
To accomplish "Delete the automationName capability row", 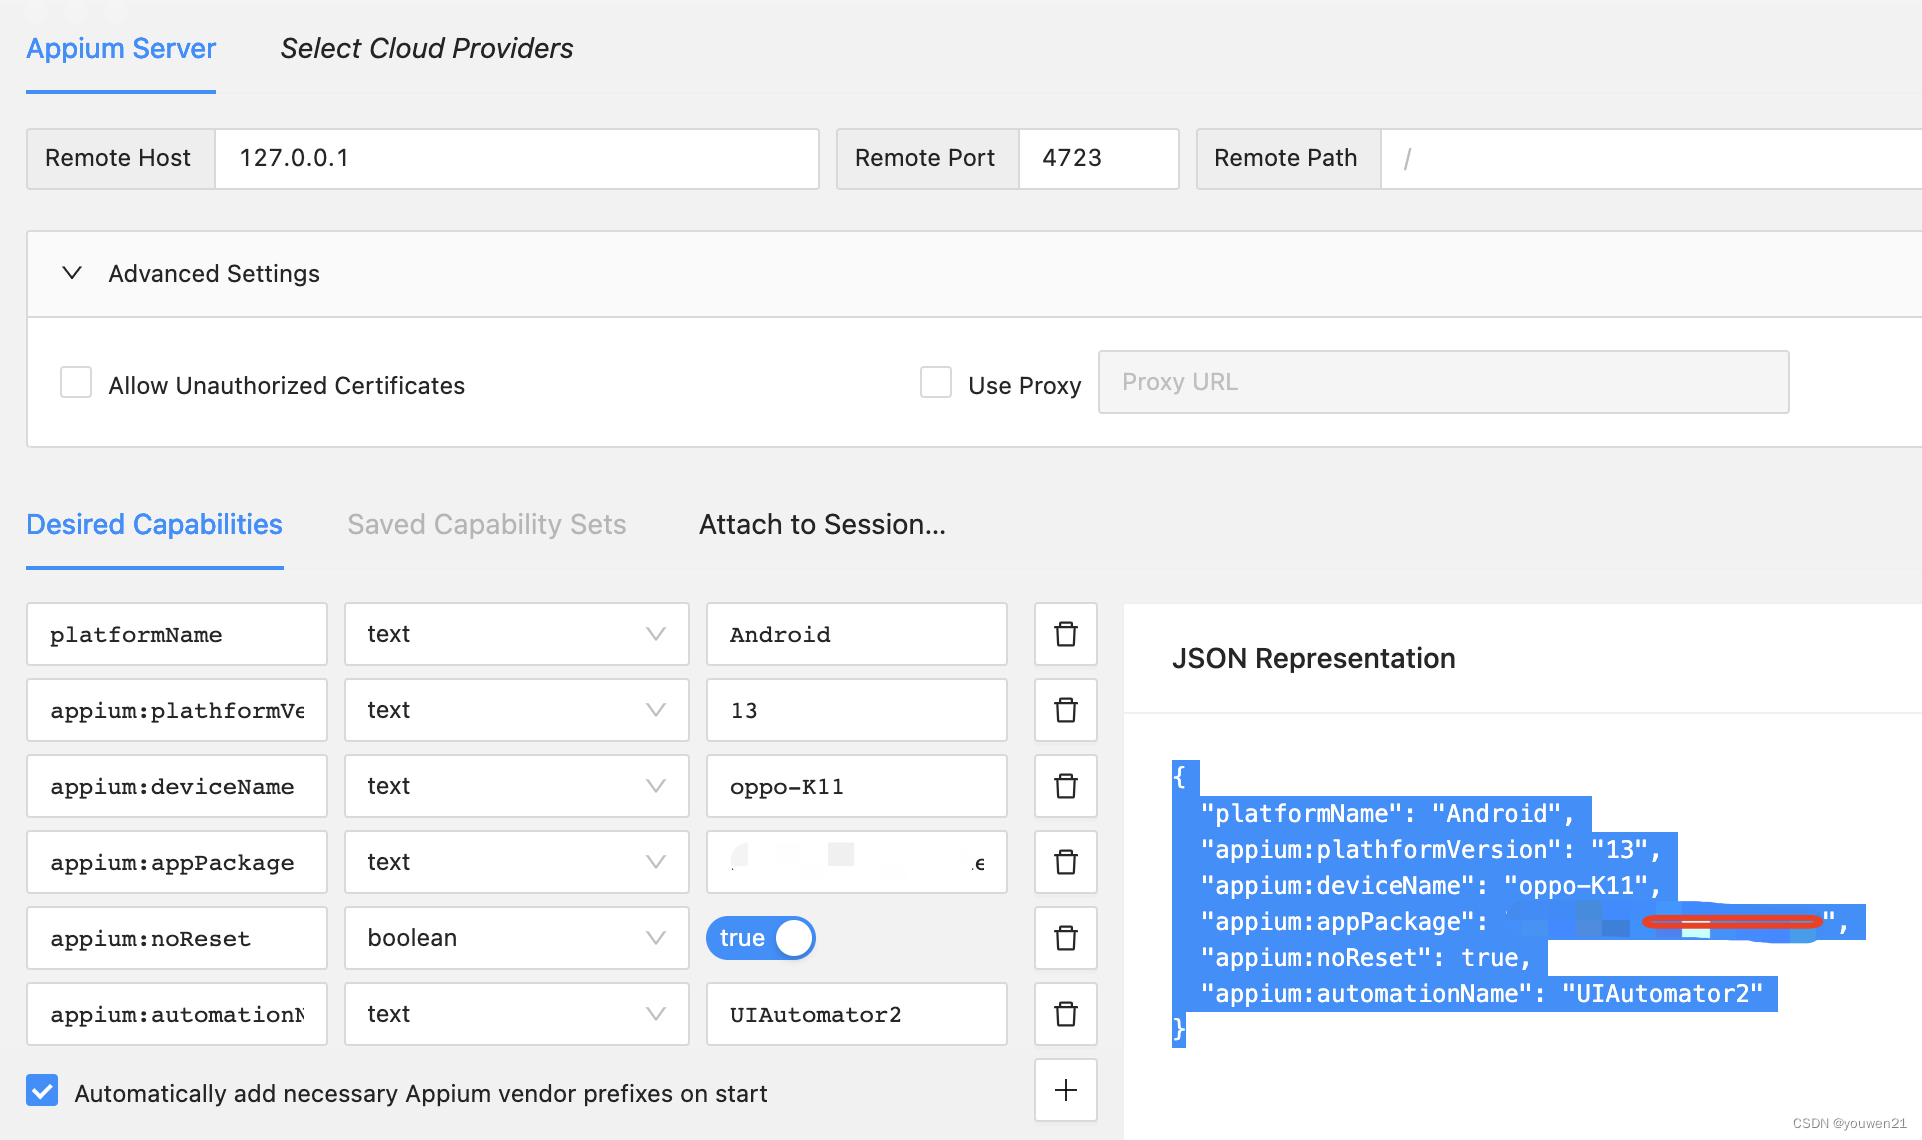I will click(x=1065, y=1014).
